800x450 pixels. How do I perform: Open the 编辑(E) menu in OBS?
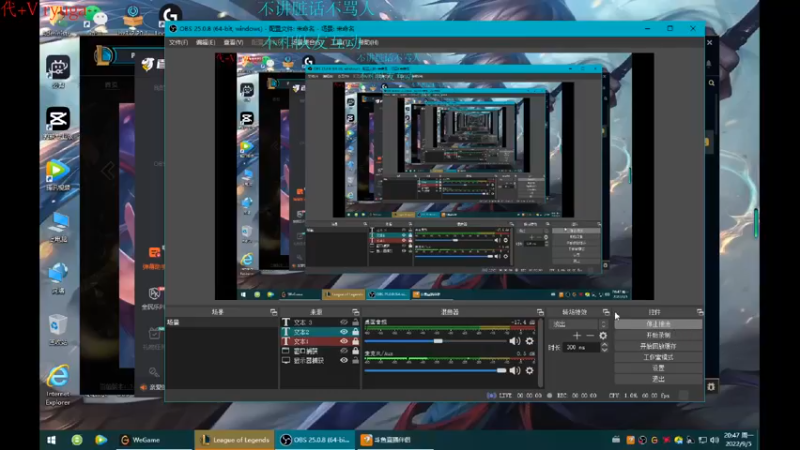click(205, 42)
